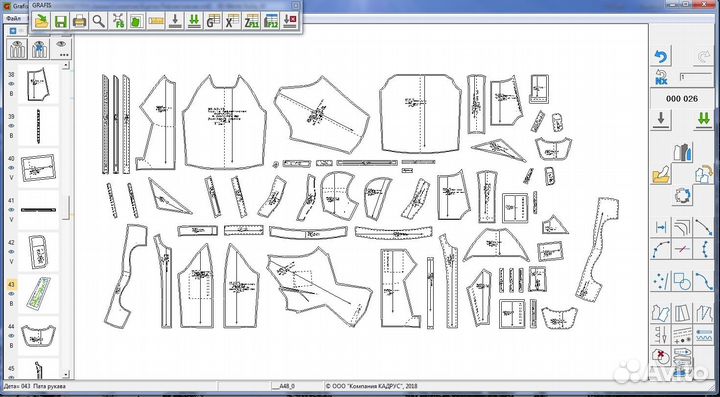Click the black down-arrow button in right panel
The width and height of the screenshot is (720, 397).
(661, 119)
